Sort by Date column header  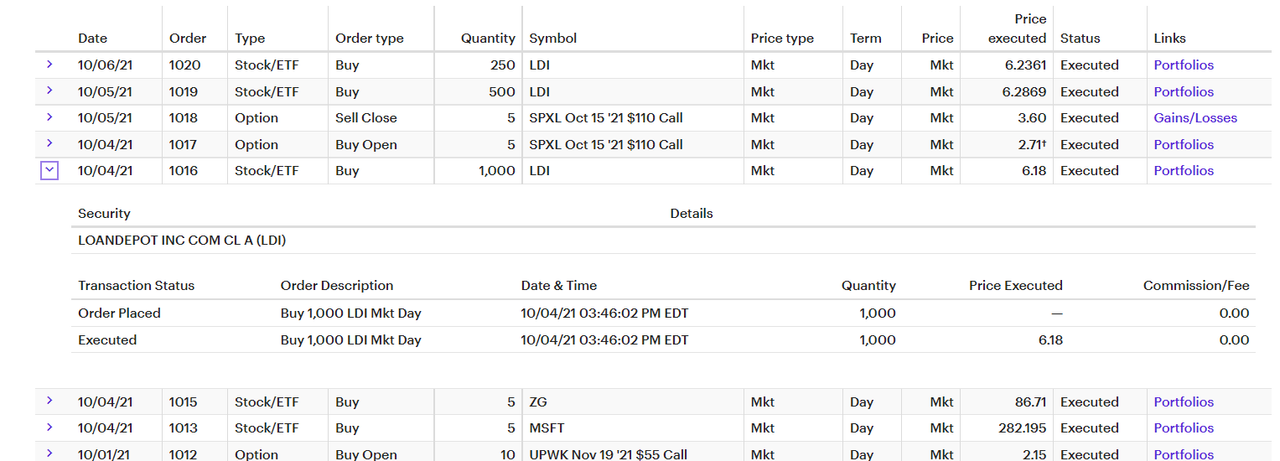point(92,38)
